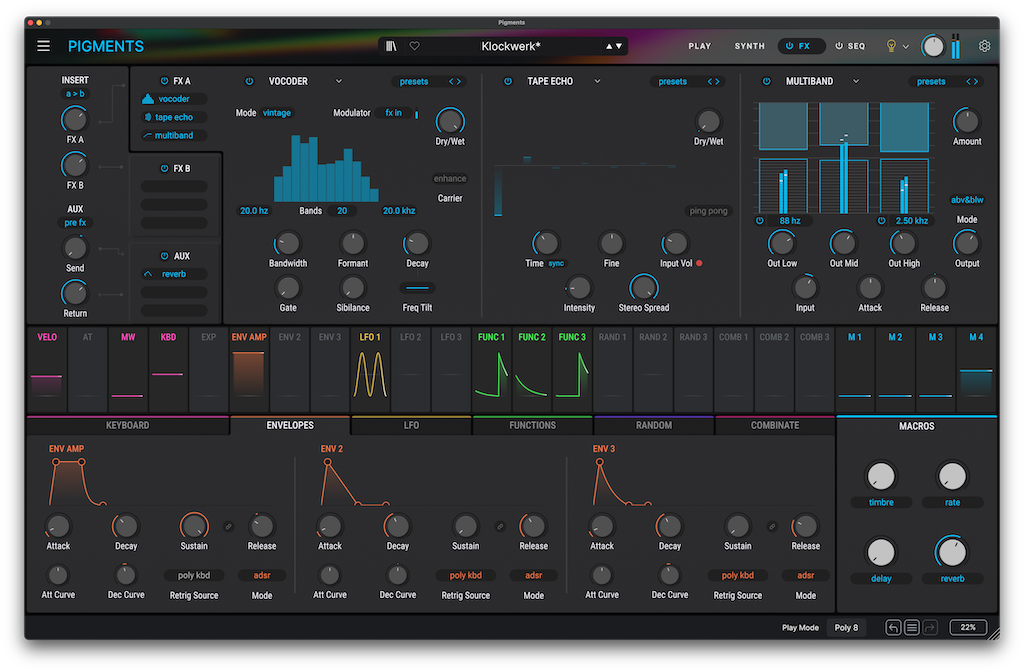Viewport: 1024px width, 672px height.
Task: Select the ENV AMP modulation source
Action: (249, 370)
